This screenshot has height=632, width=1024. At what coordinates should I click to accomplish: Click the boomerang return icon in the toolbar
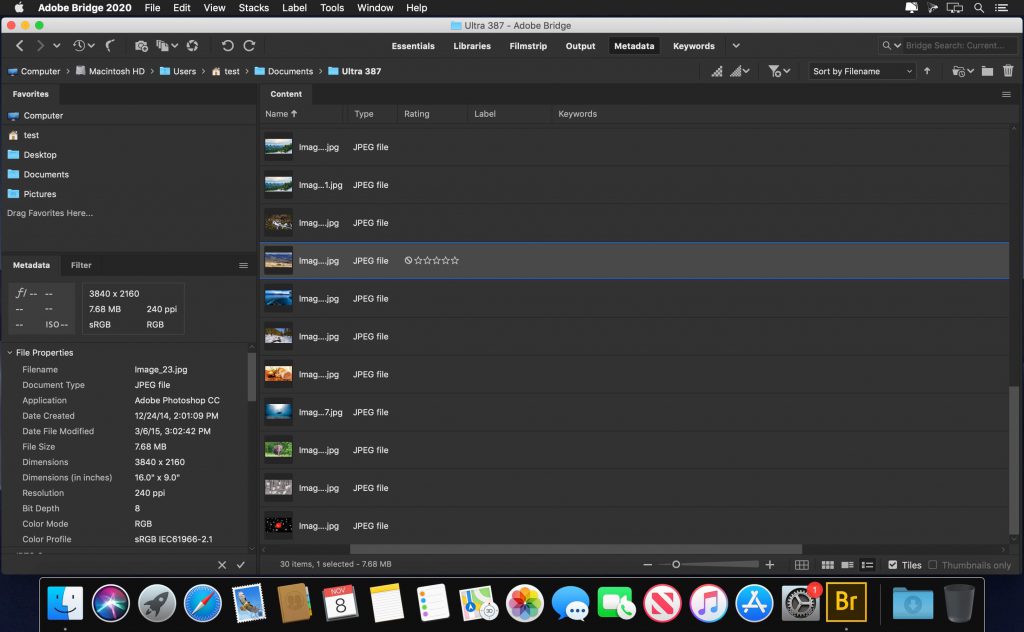tap(109, 45)
